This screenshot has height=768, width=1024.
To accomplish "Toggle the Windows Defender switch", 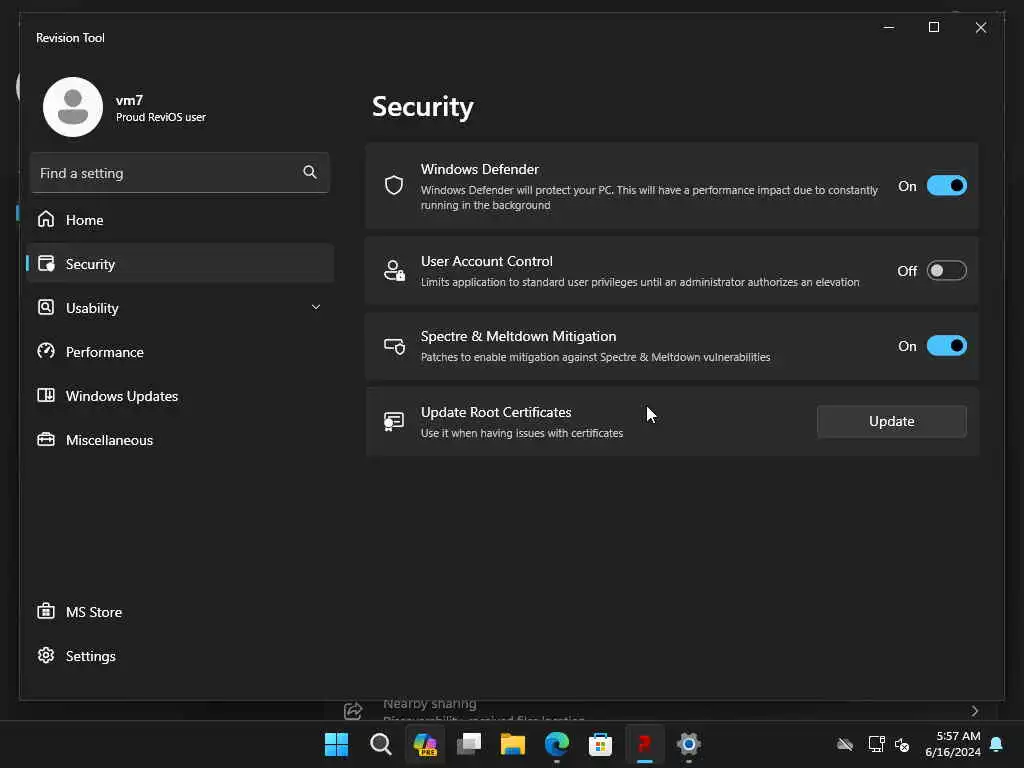I will (946, 186).
